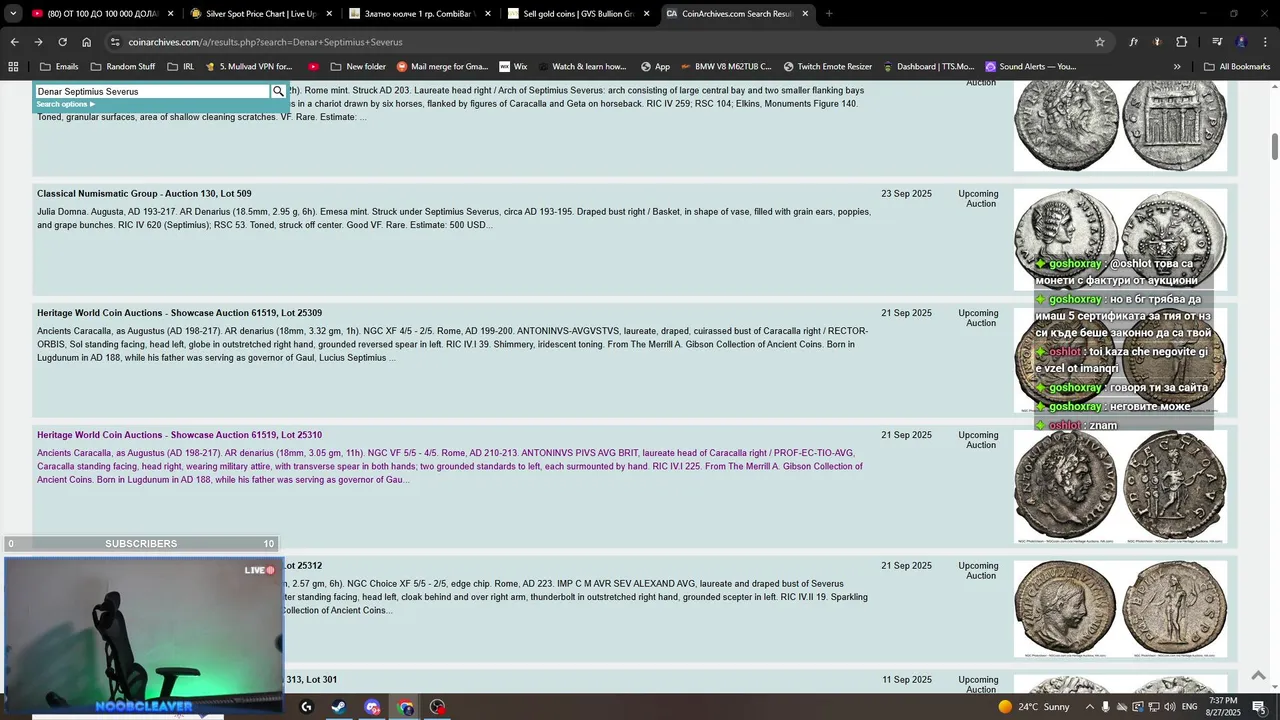Go to the browser home page
The width and height of the screenshot is (1280, 720).
86,42
